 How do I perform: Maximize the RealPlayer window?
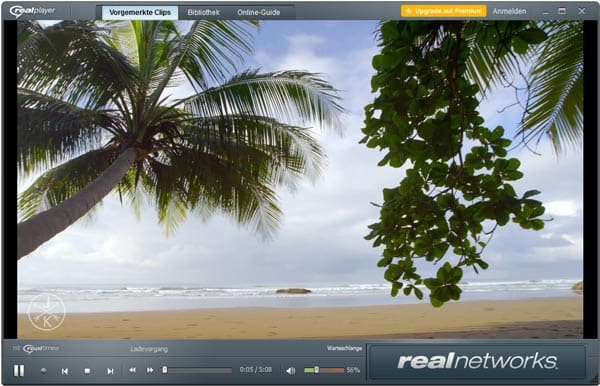click(x=562, y=11)
